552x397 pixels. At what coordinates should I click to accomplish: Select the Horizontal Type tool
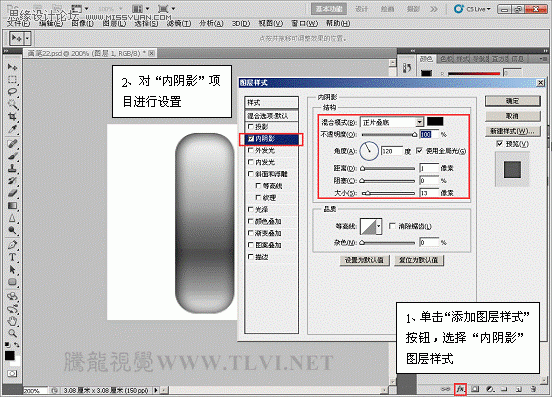coord(12,257)
